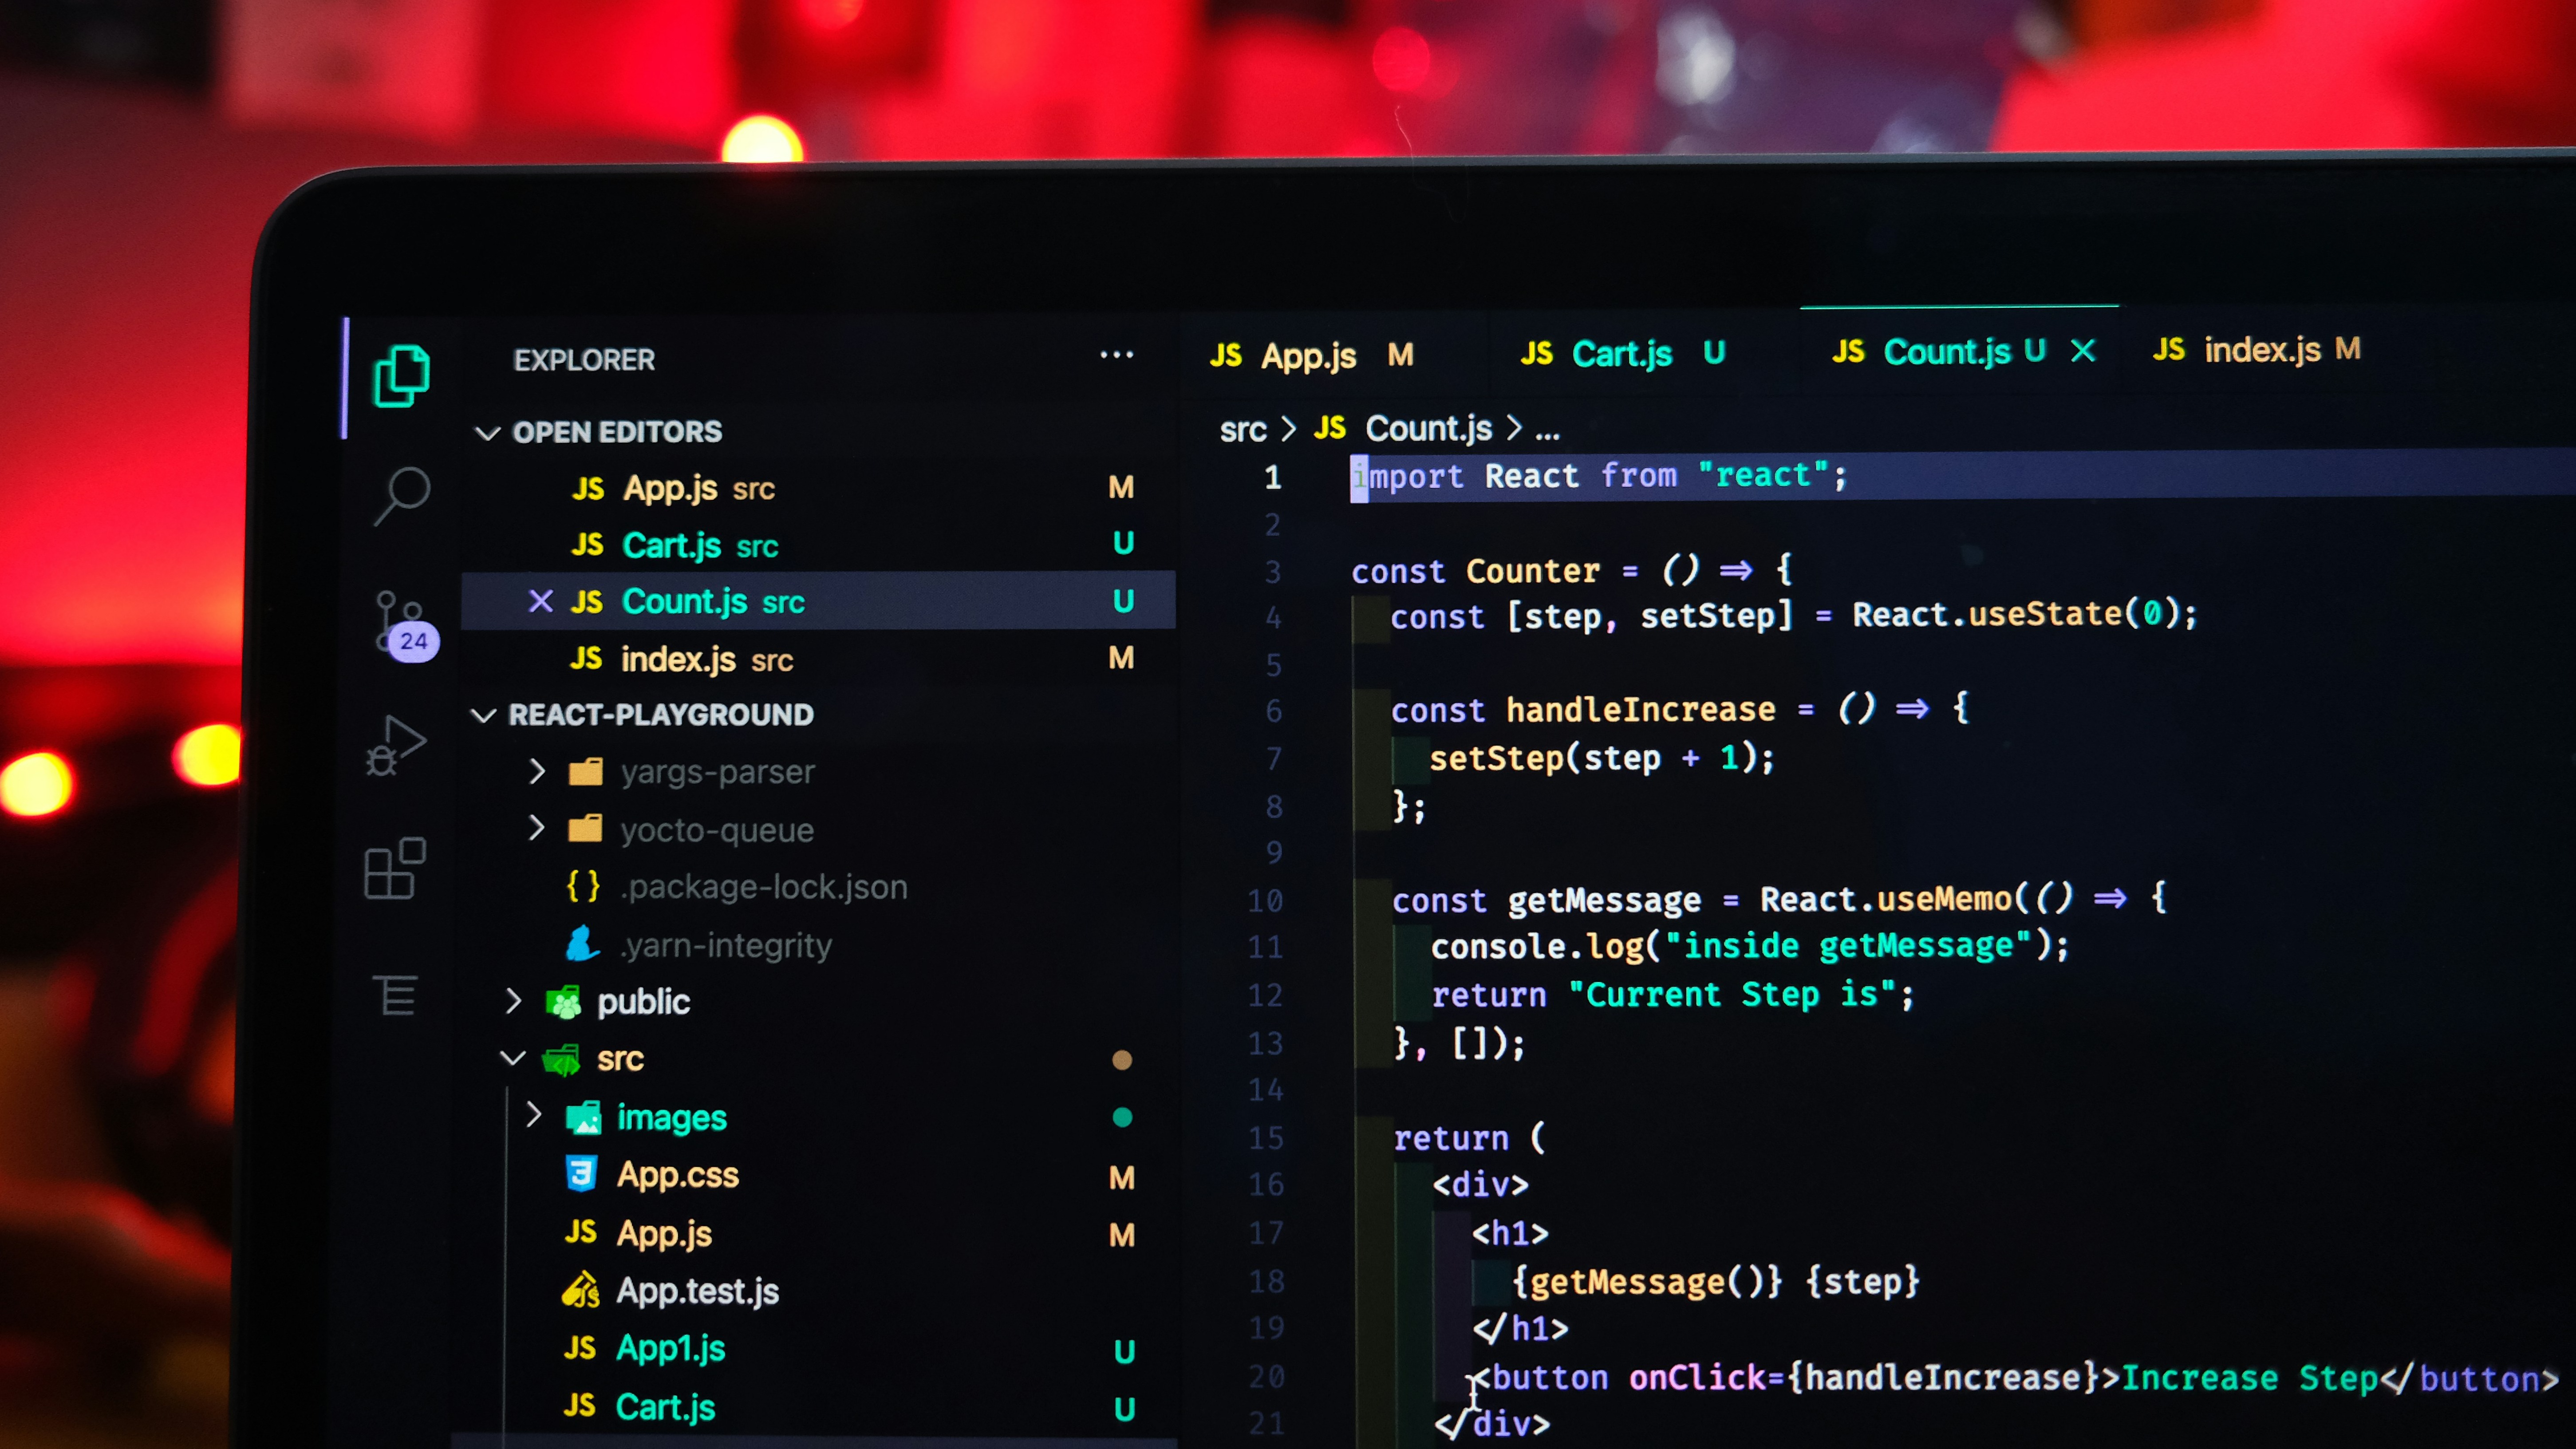Click line number 10 in gutter
The width and height of the screenshot is (2576, 1449).
(1265, 901)
